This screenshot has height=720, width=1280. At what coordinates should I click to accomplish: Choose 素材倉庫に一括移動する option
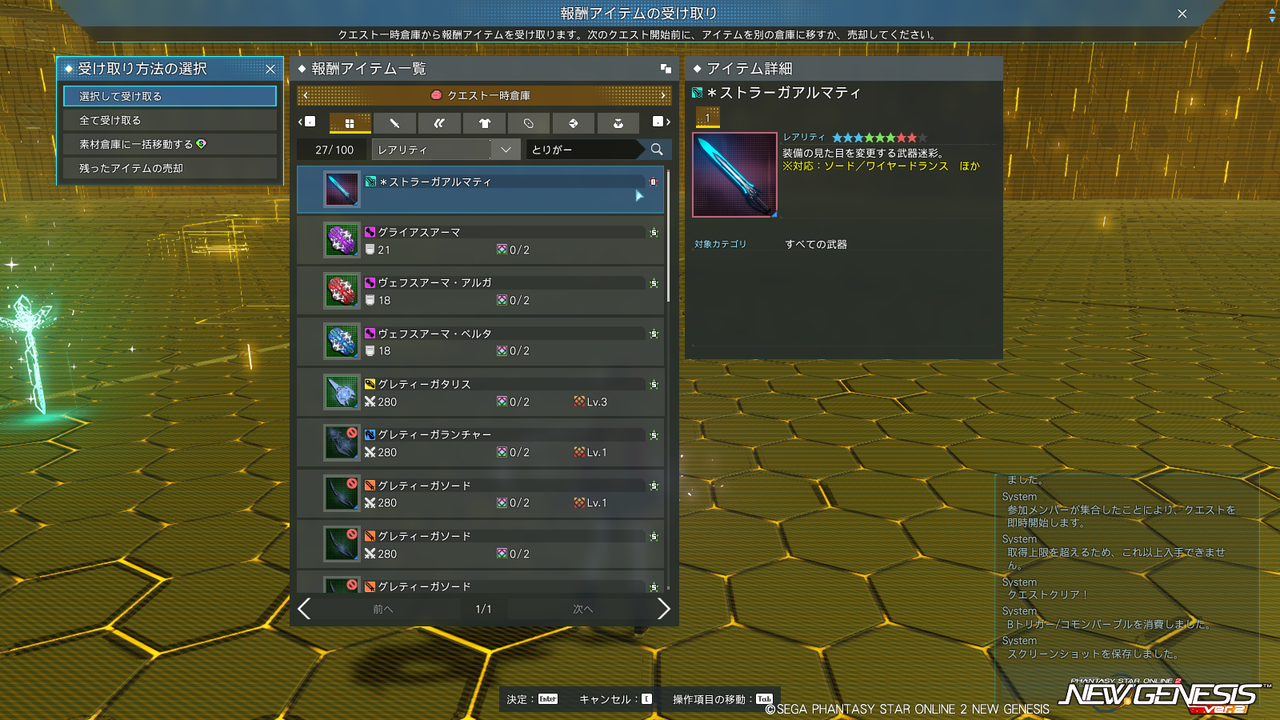[169, 144]
